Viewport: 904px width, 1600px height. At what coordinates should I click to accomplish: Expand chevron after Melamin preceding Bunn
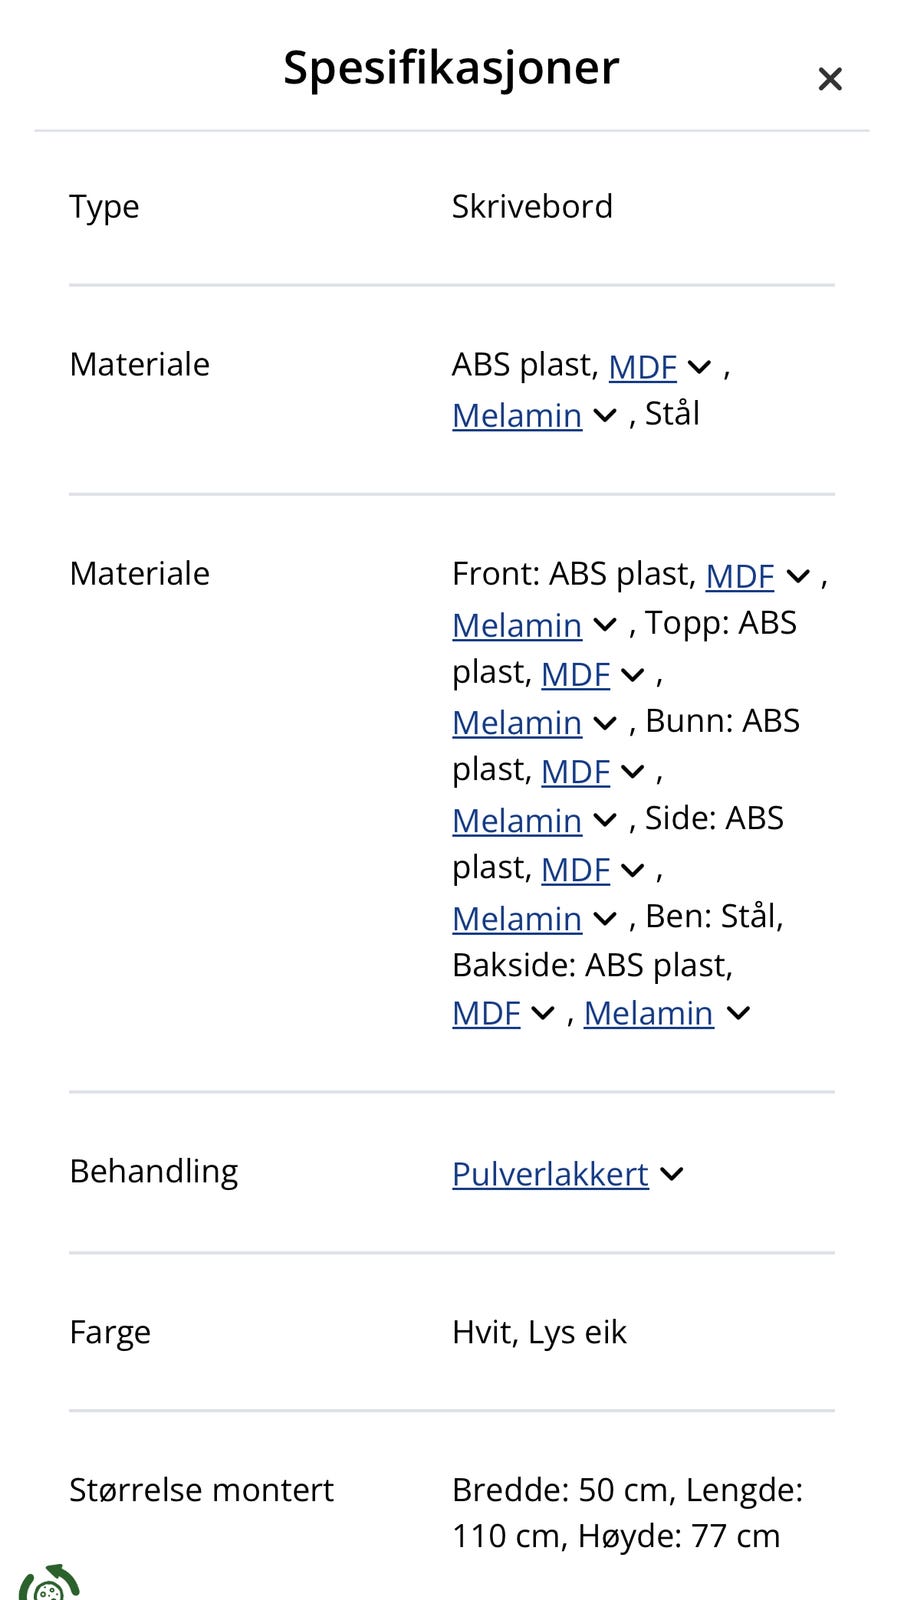(605, 722)
